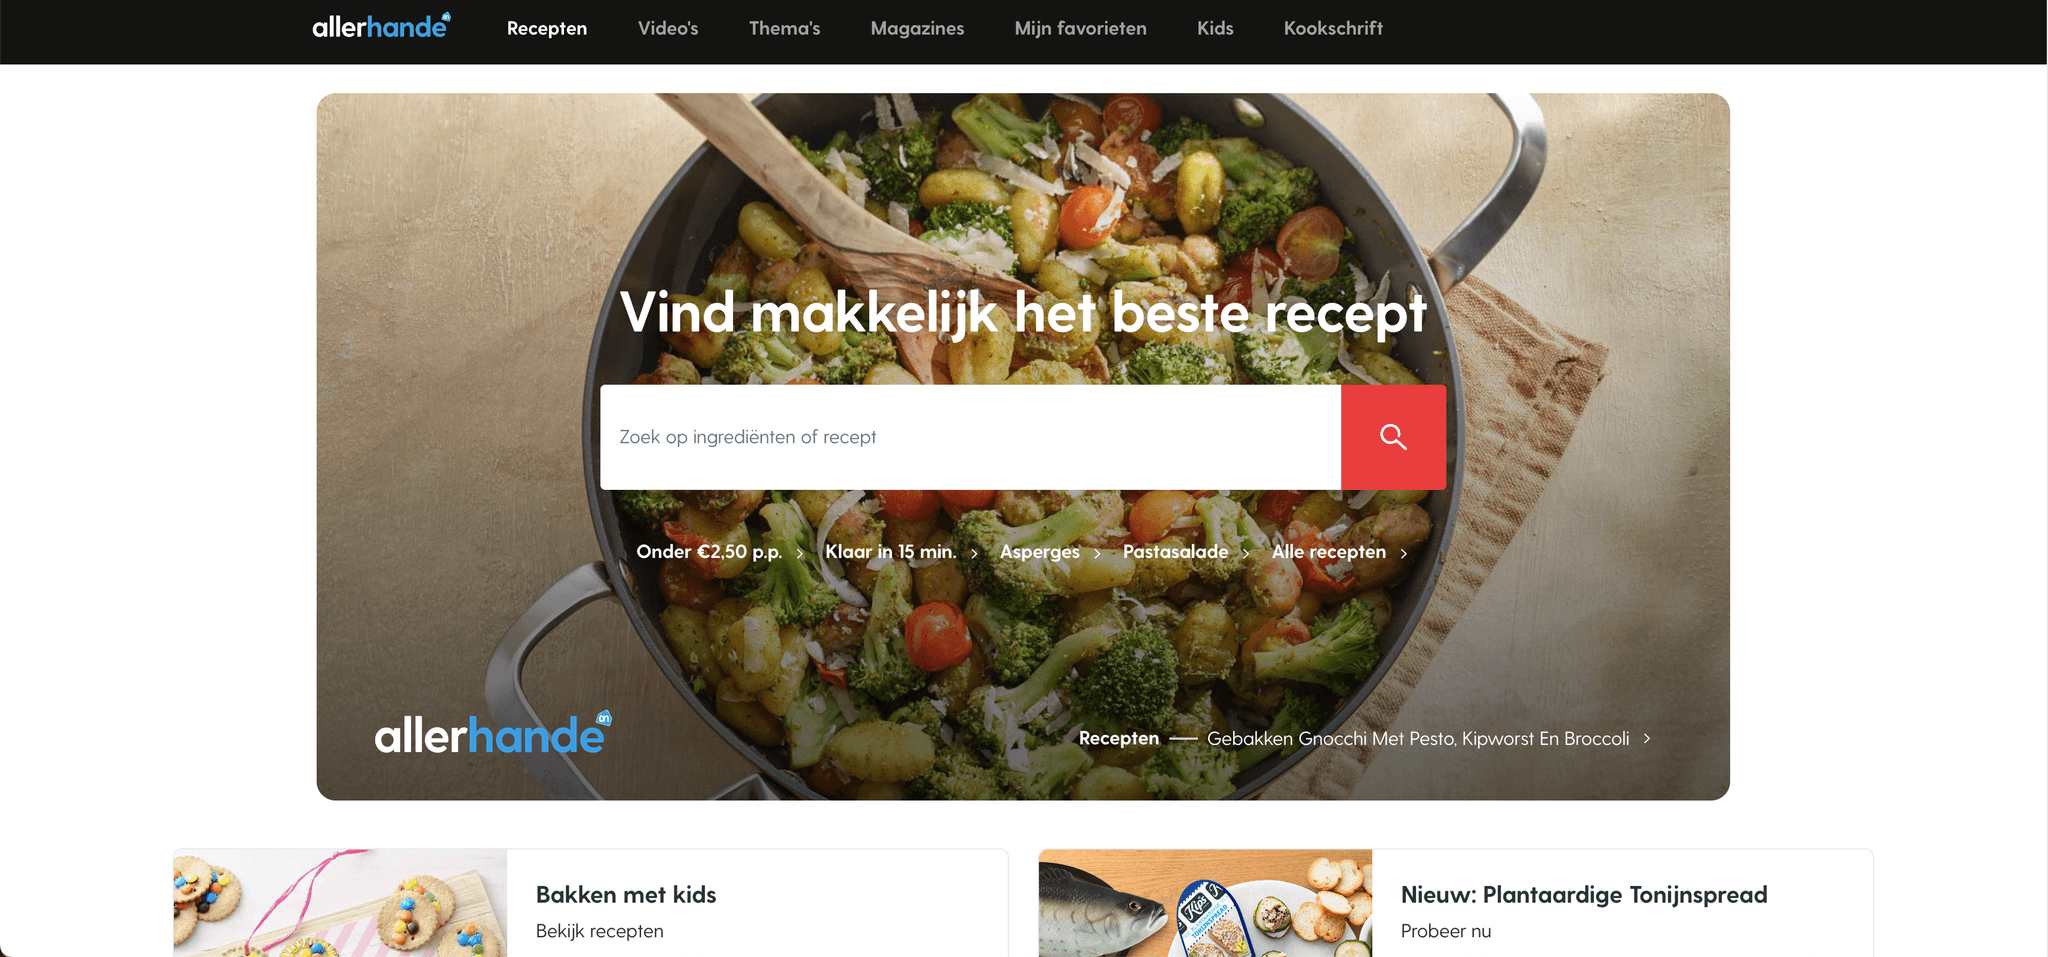The height and width of the screenshot is (957, 2048).
Task: Focus the Zoek op ingrediënten search field
Action: [970, 437]
